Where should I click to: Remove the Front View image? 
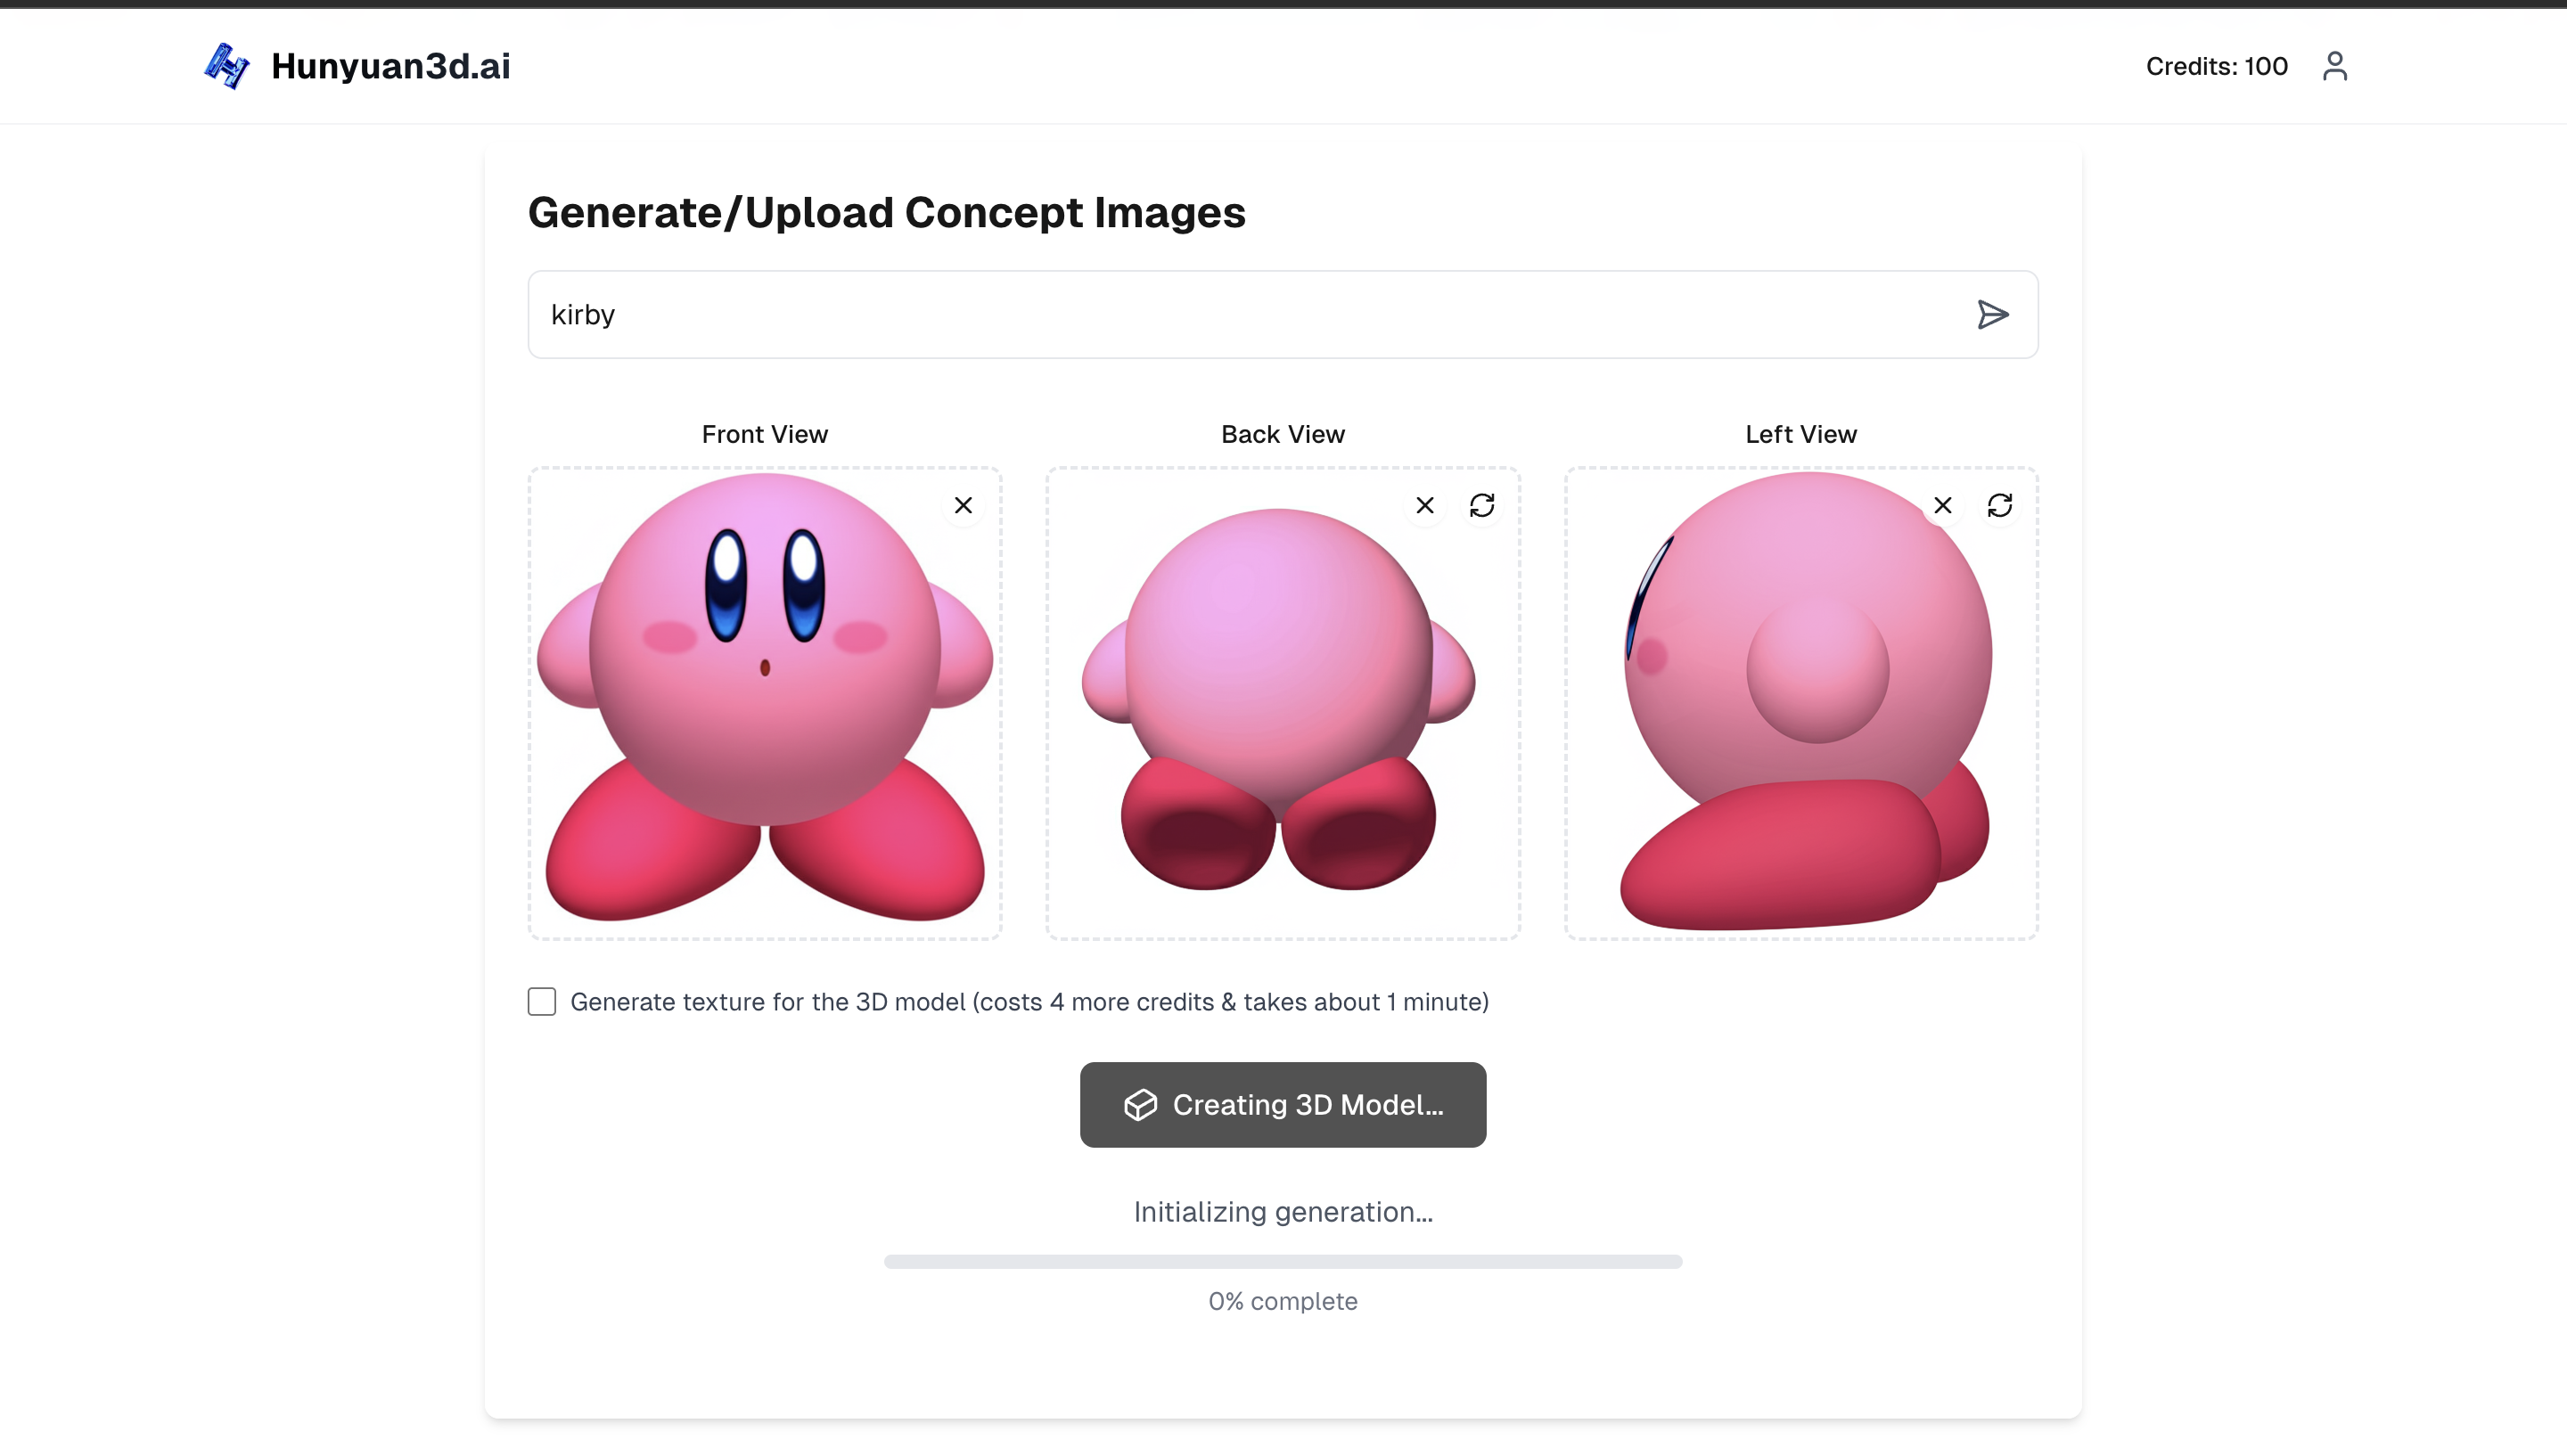coord(962,505)
